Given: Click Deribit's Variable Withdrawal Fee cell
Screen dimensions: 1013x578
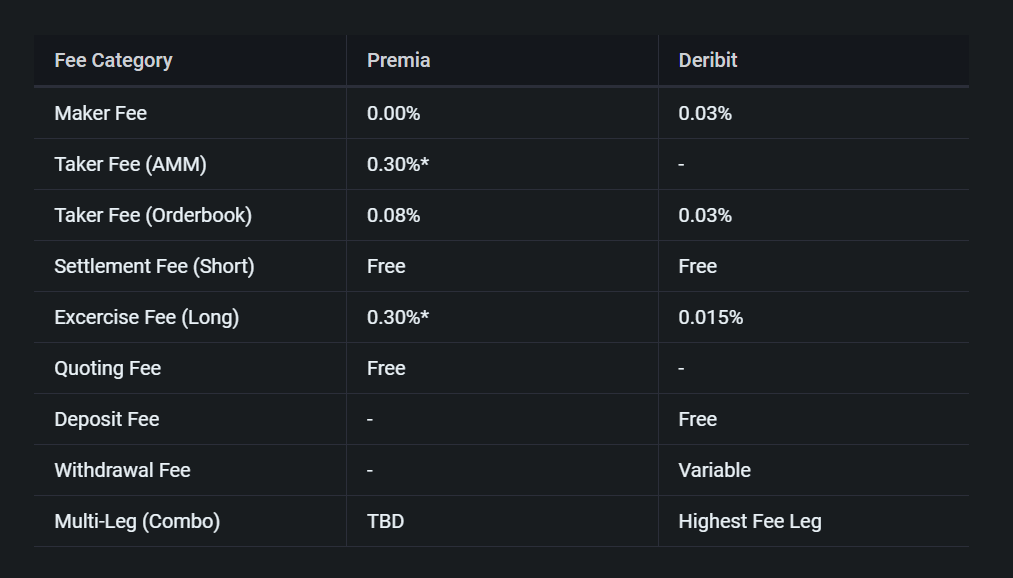Looking at the screenshot, I should click(714, 470).
